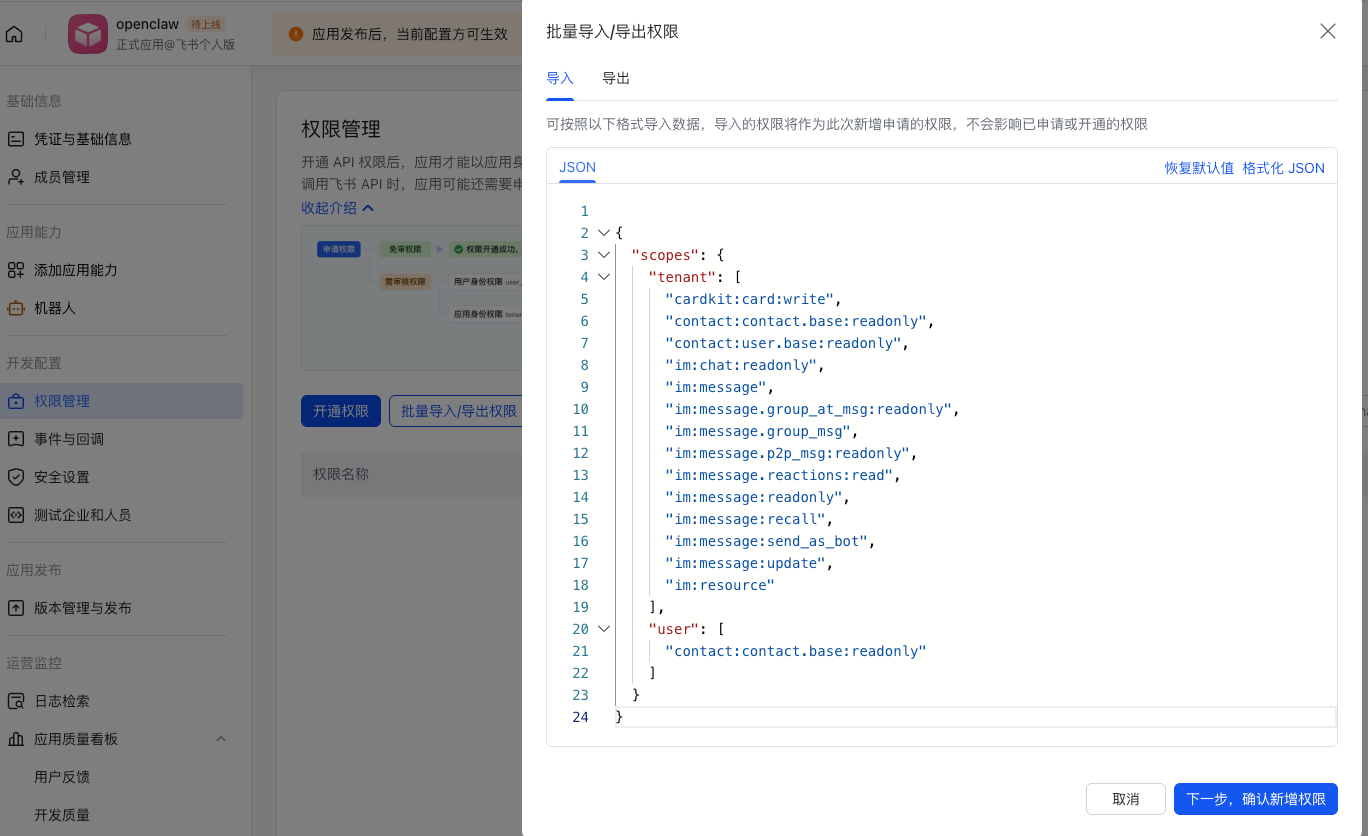The image size is (1368, 836).
Task: Open 机器人 in the sidebar
Action: click(55, 308)
